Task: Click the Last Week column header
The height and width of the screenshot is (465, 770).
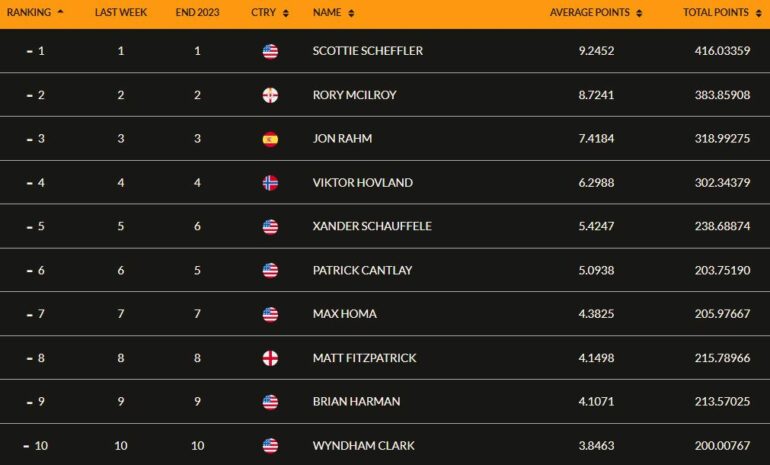Action: point(121,12)
